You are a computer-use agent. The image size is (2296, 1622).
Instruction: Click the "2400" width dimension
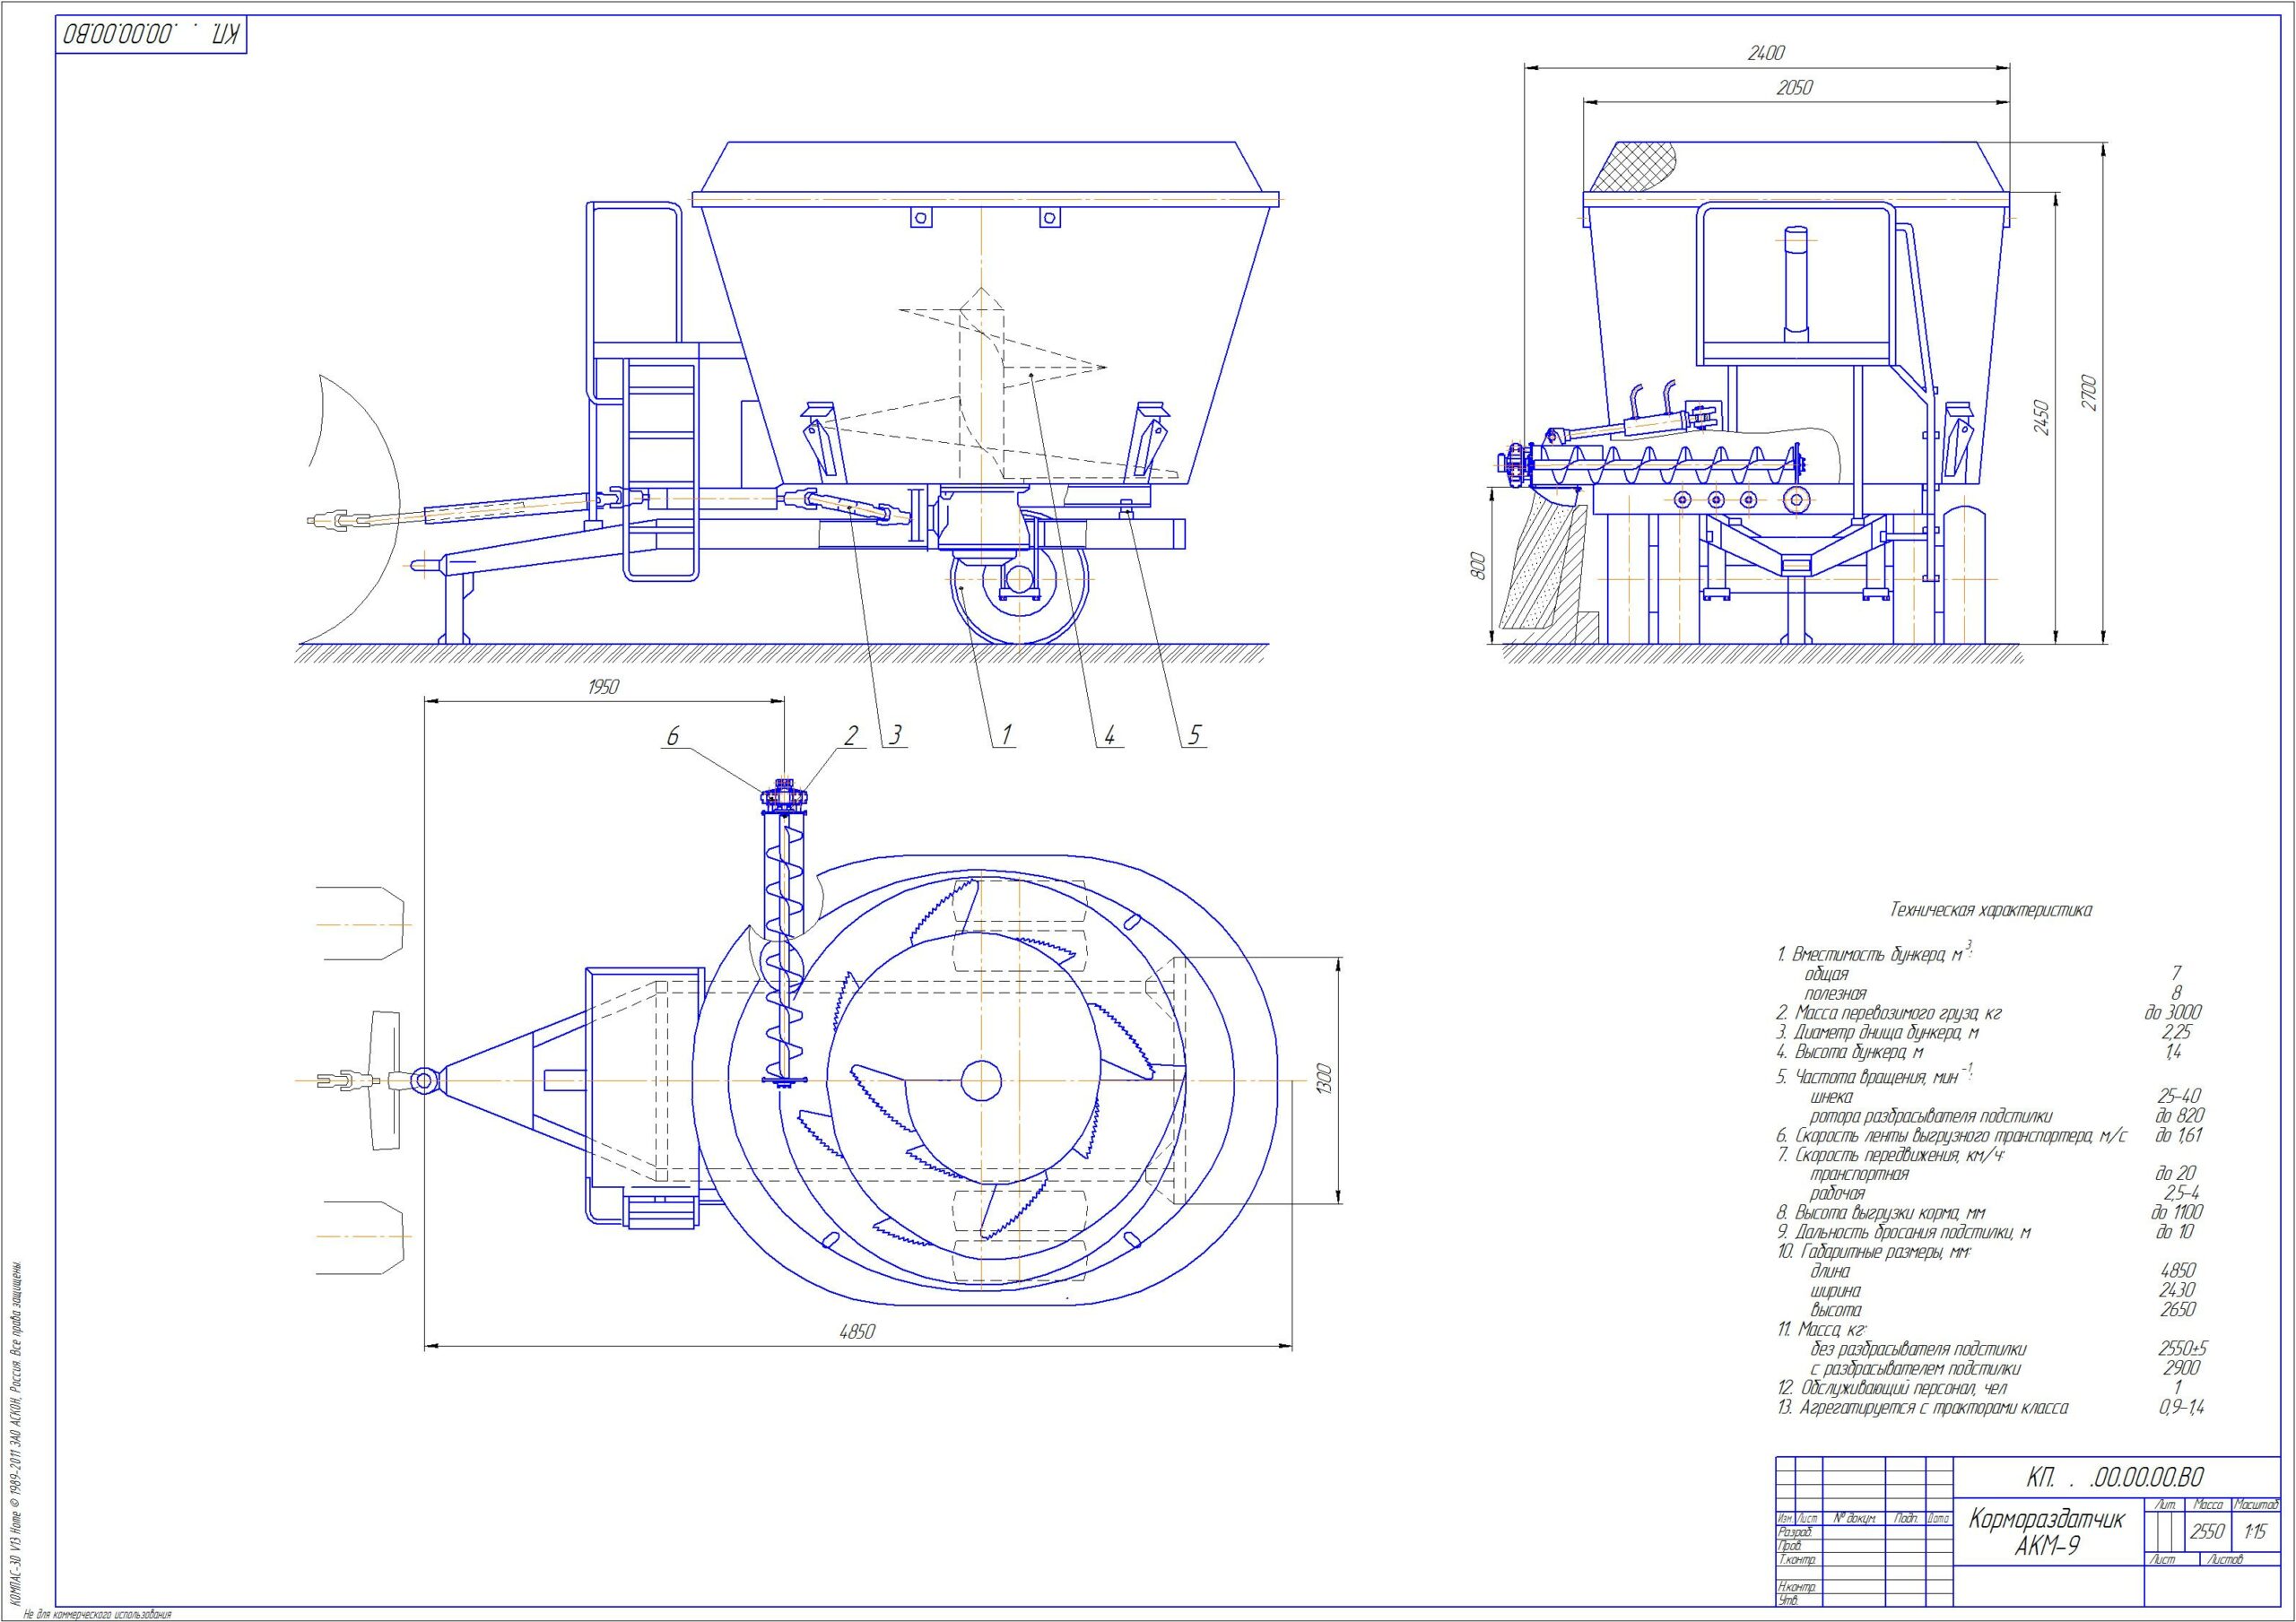(x=1766, y=53)
